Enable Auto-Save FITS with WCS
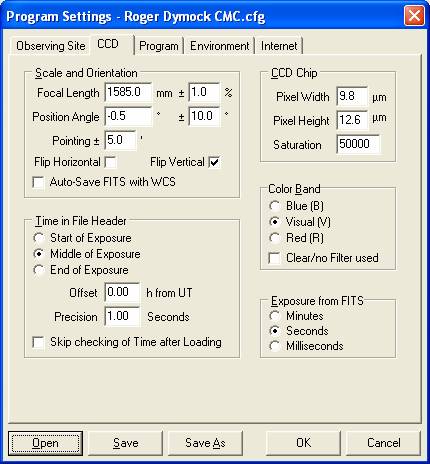Viewport: 430px width, 464px height. (x=38, y=182)
